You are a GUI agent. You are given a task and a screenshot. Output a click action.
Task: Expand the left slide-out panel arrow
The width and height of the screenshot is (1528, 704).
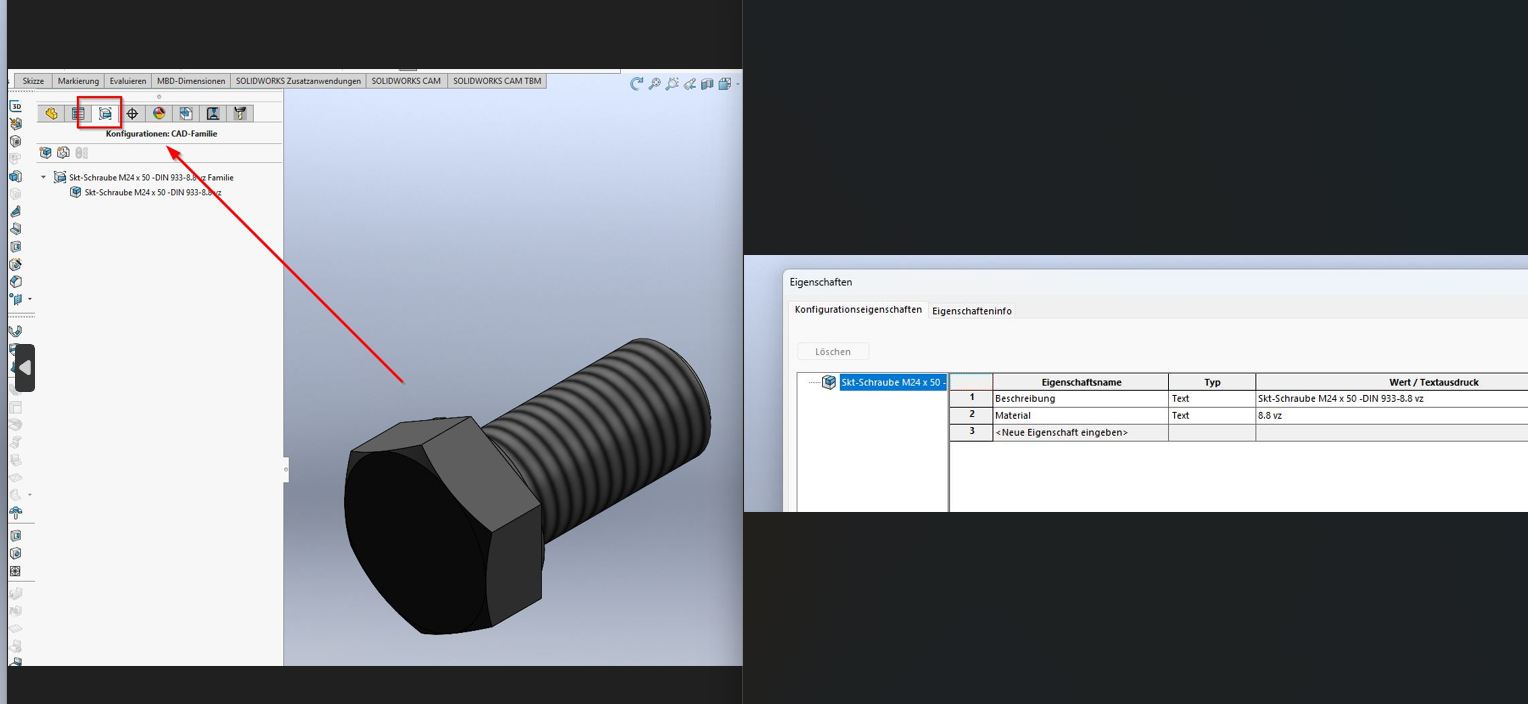25,368
